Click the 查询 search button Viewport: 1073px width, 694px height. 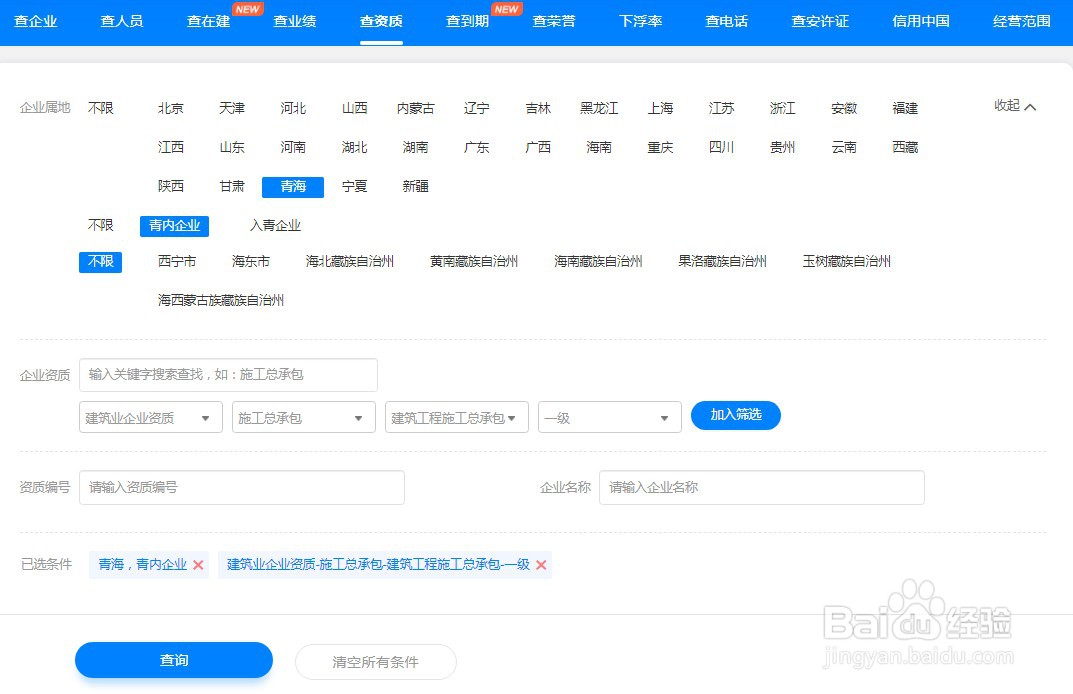[173, 660]
